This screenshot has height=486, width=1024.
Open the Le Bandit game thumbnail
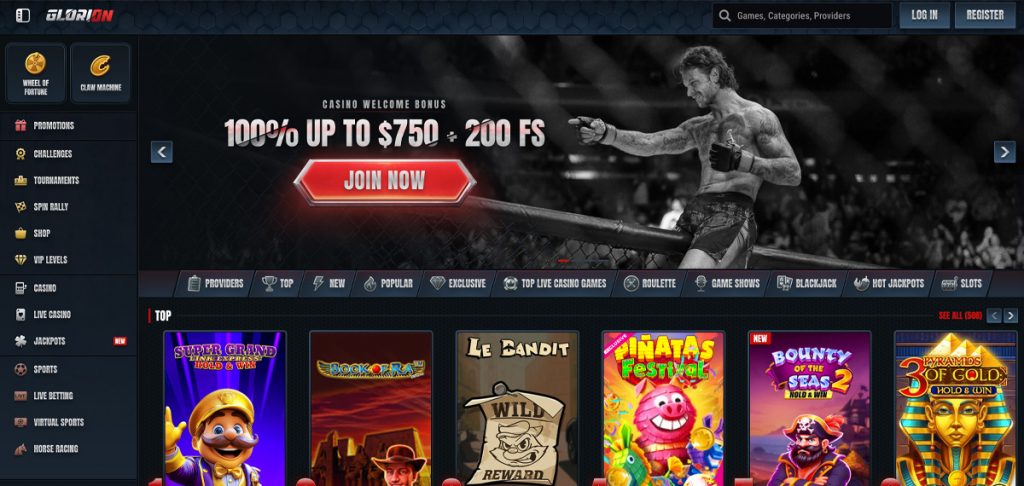(517, 408)
